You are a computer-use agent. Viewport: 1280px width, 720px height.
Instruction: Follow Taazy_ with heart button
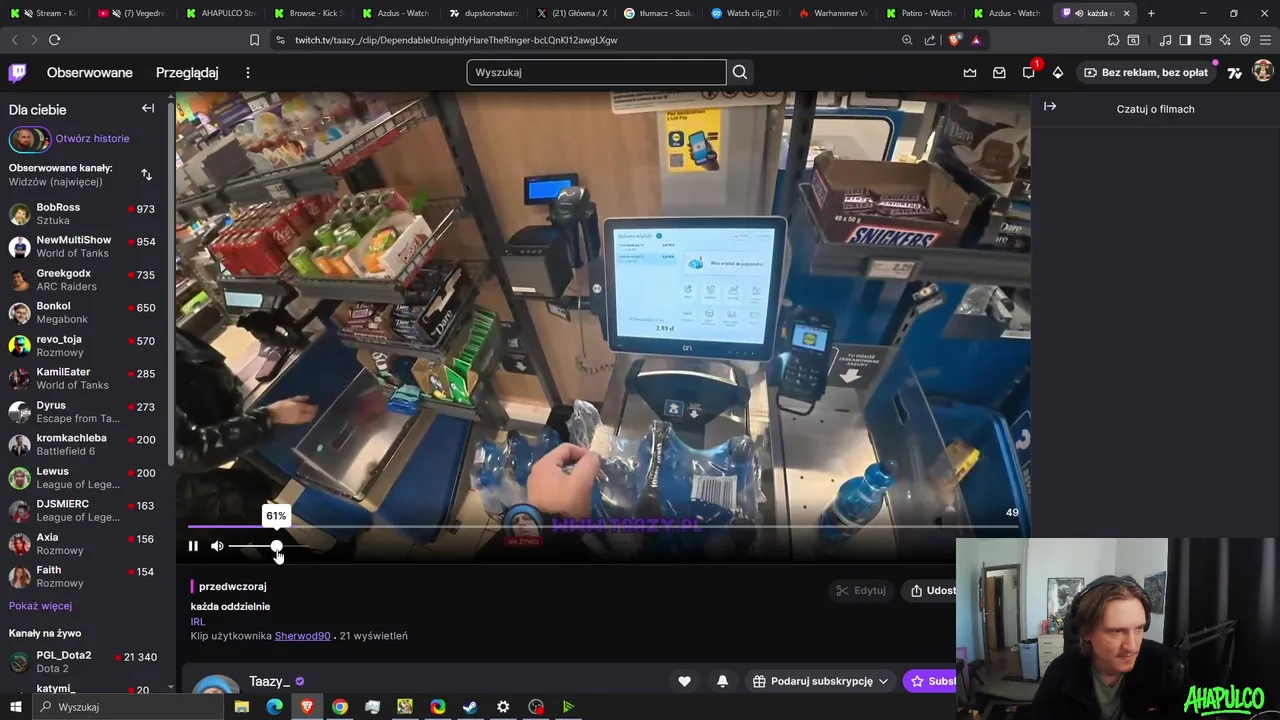684,681
